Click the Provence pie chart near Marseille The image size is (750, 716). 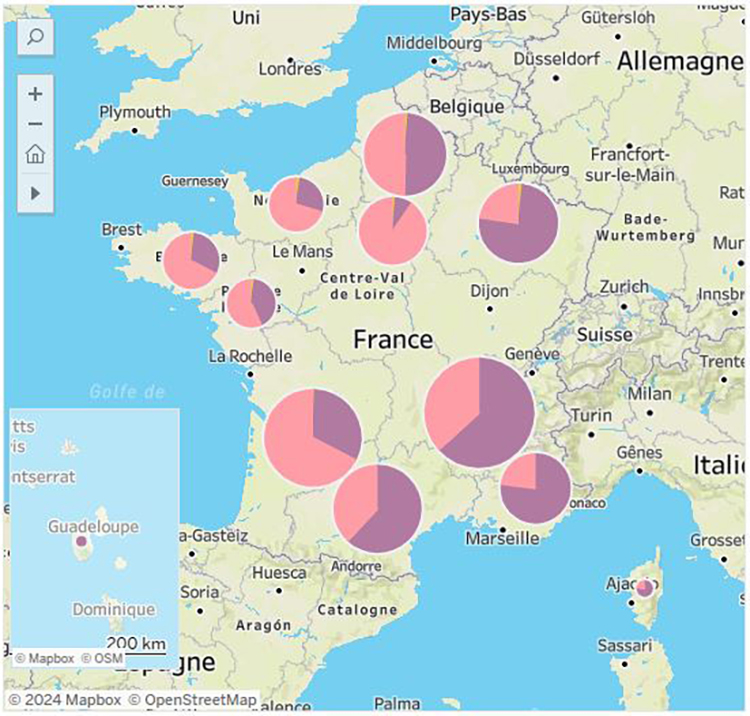click(536, 488)
